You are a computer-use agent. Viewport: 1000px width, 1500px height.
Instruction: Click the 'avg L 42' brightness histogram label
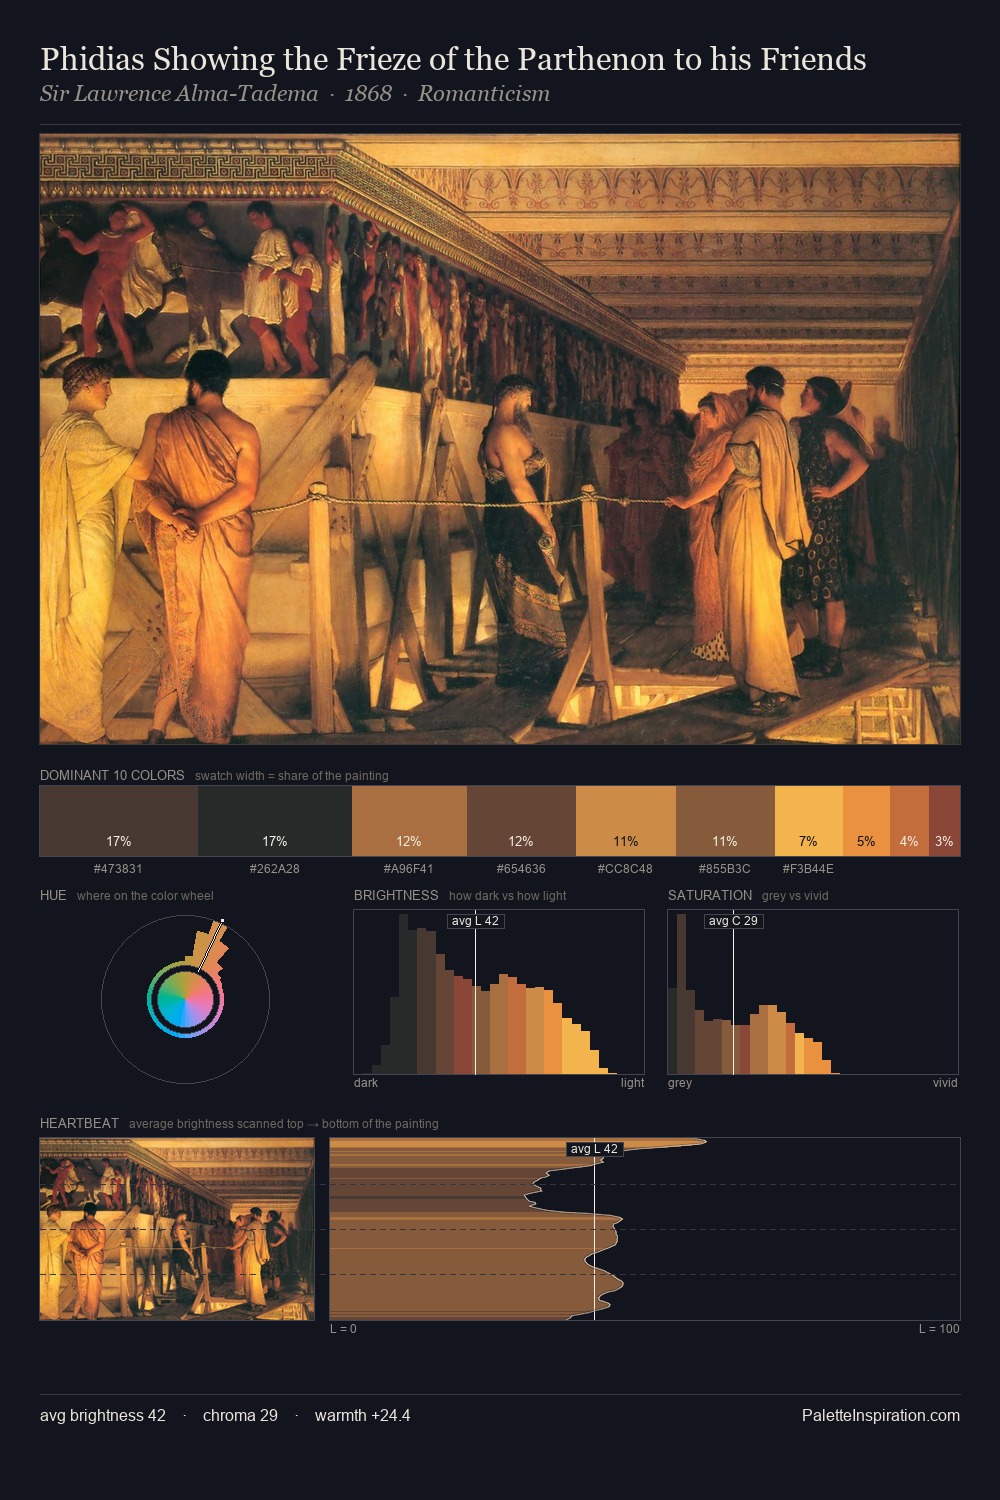(475, 921)
